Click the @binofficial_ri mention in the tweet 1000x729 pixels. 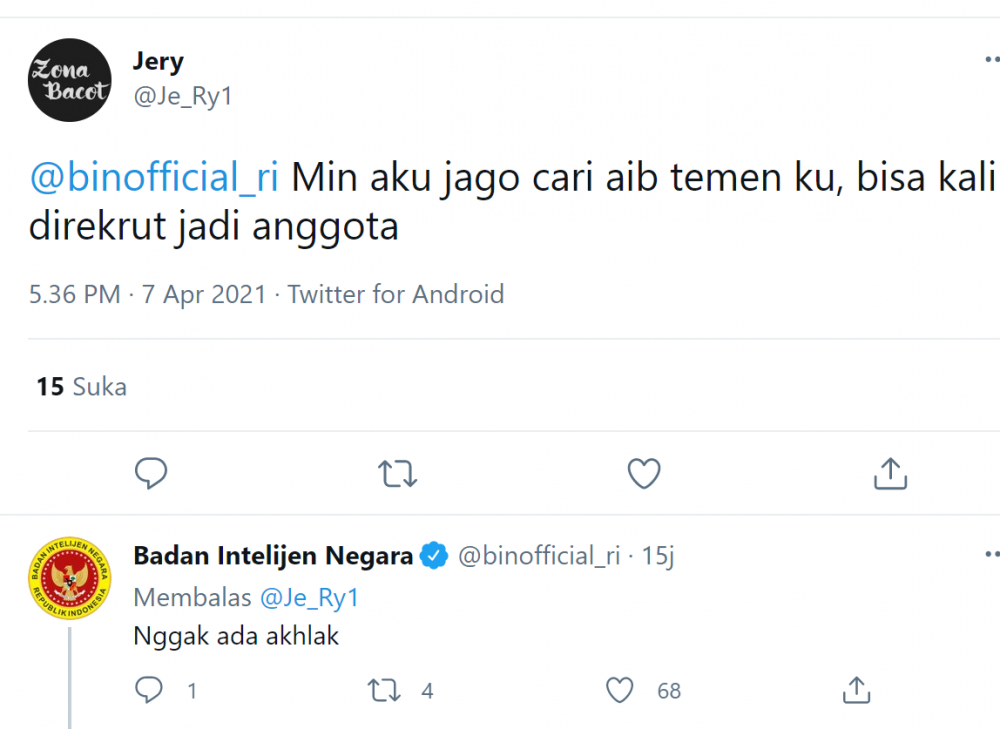coord(155,178)
